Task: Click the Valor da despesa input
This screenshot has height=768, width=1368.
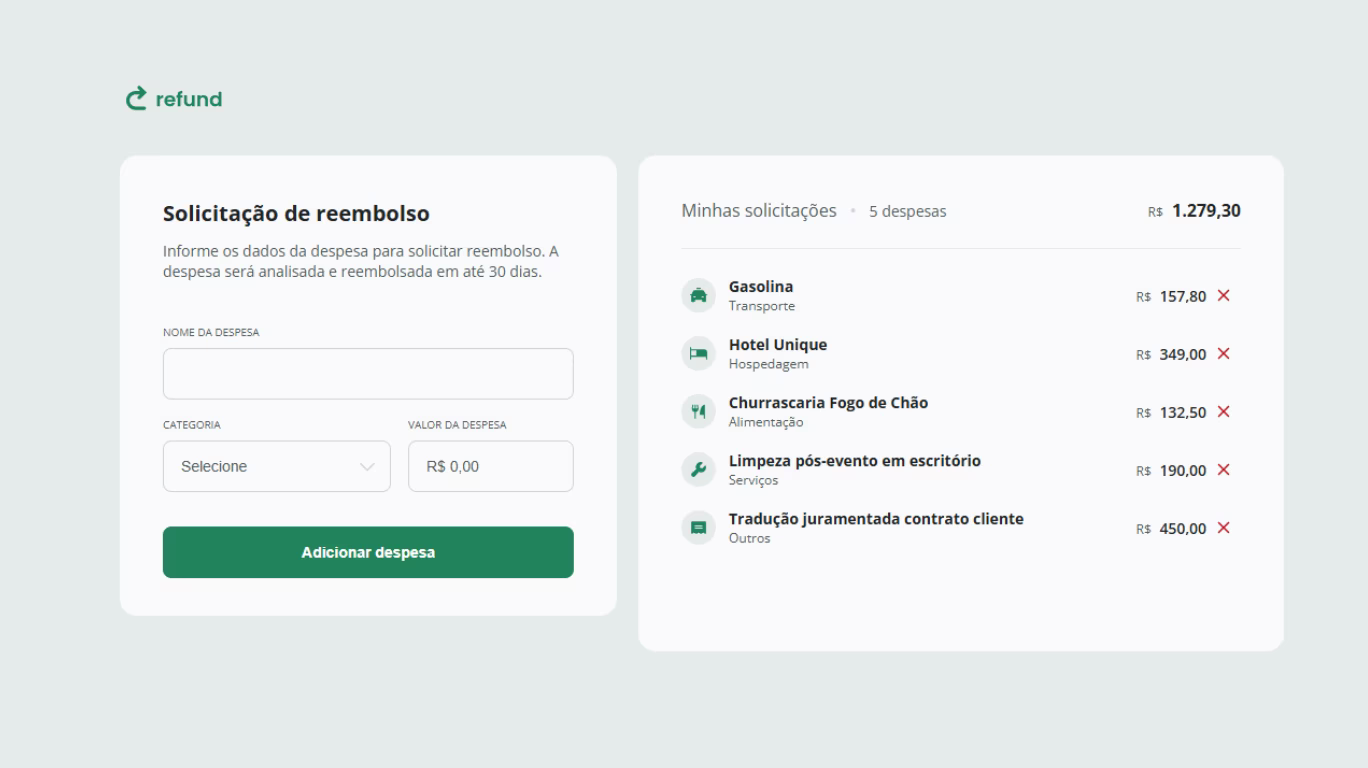Action: tap(490, 466)
